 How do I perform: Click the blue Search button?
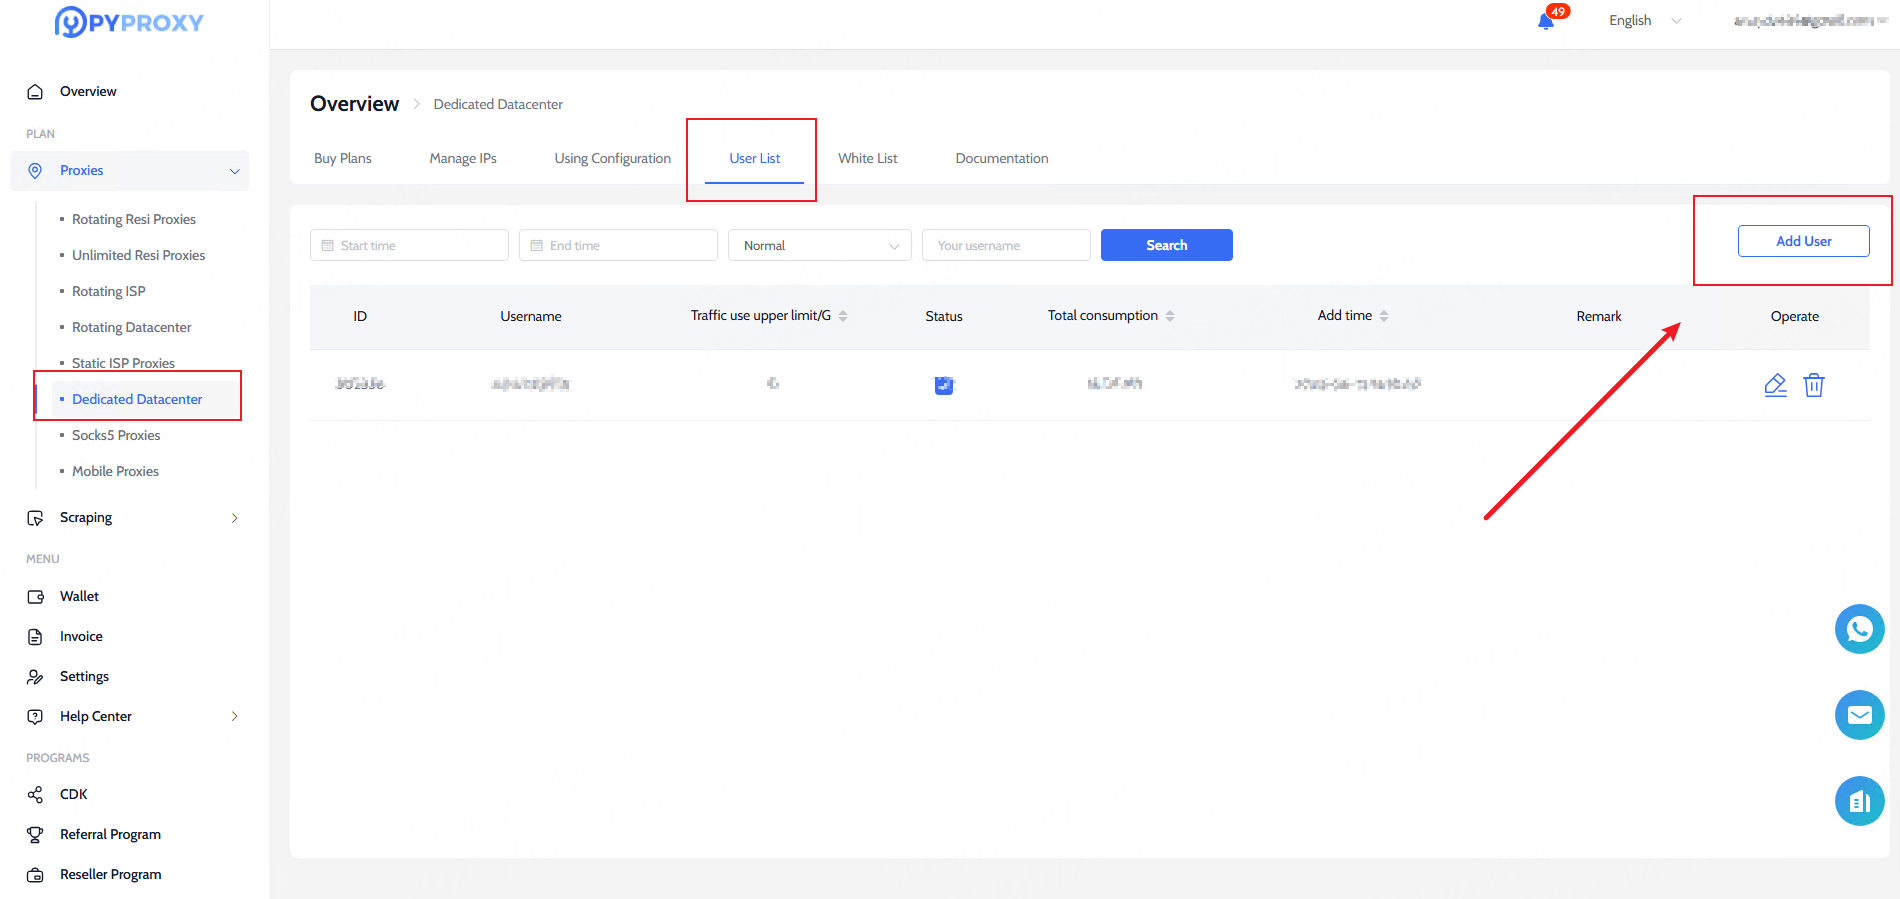(x=1166, y=245)
